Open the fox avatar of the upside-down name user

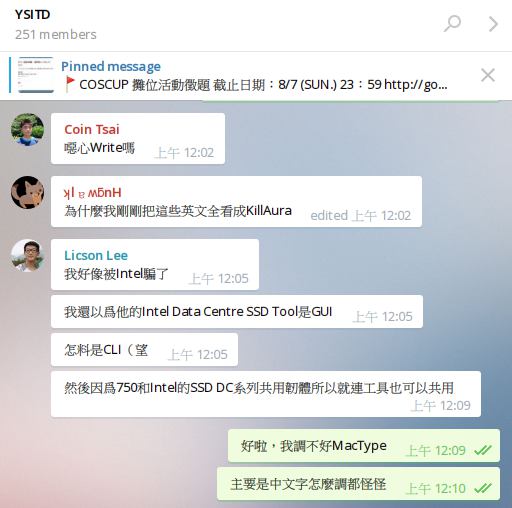pyautogui.click(x=27, y=192)
